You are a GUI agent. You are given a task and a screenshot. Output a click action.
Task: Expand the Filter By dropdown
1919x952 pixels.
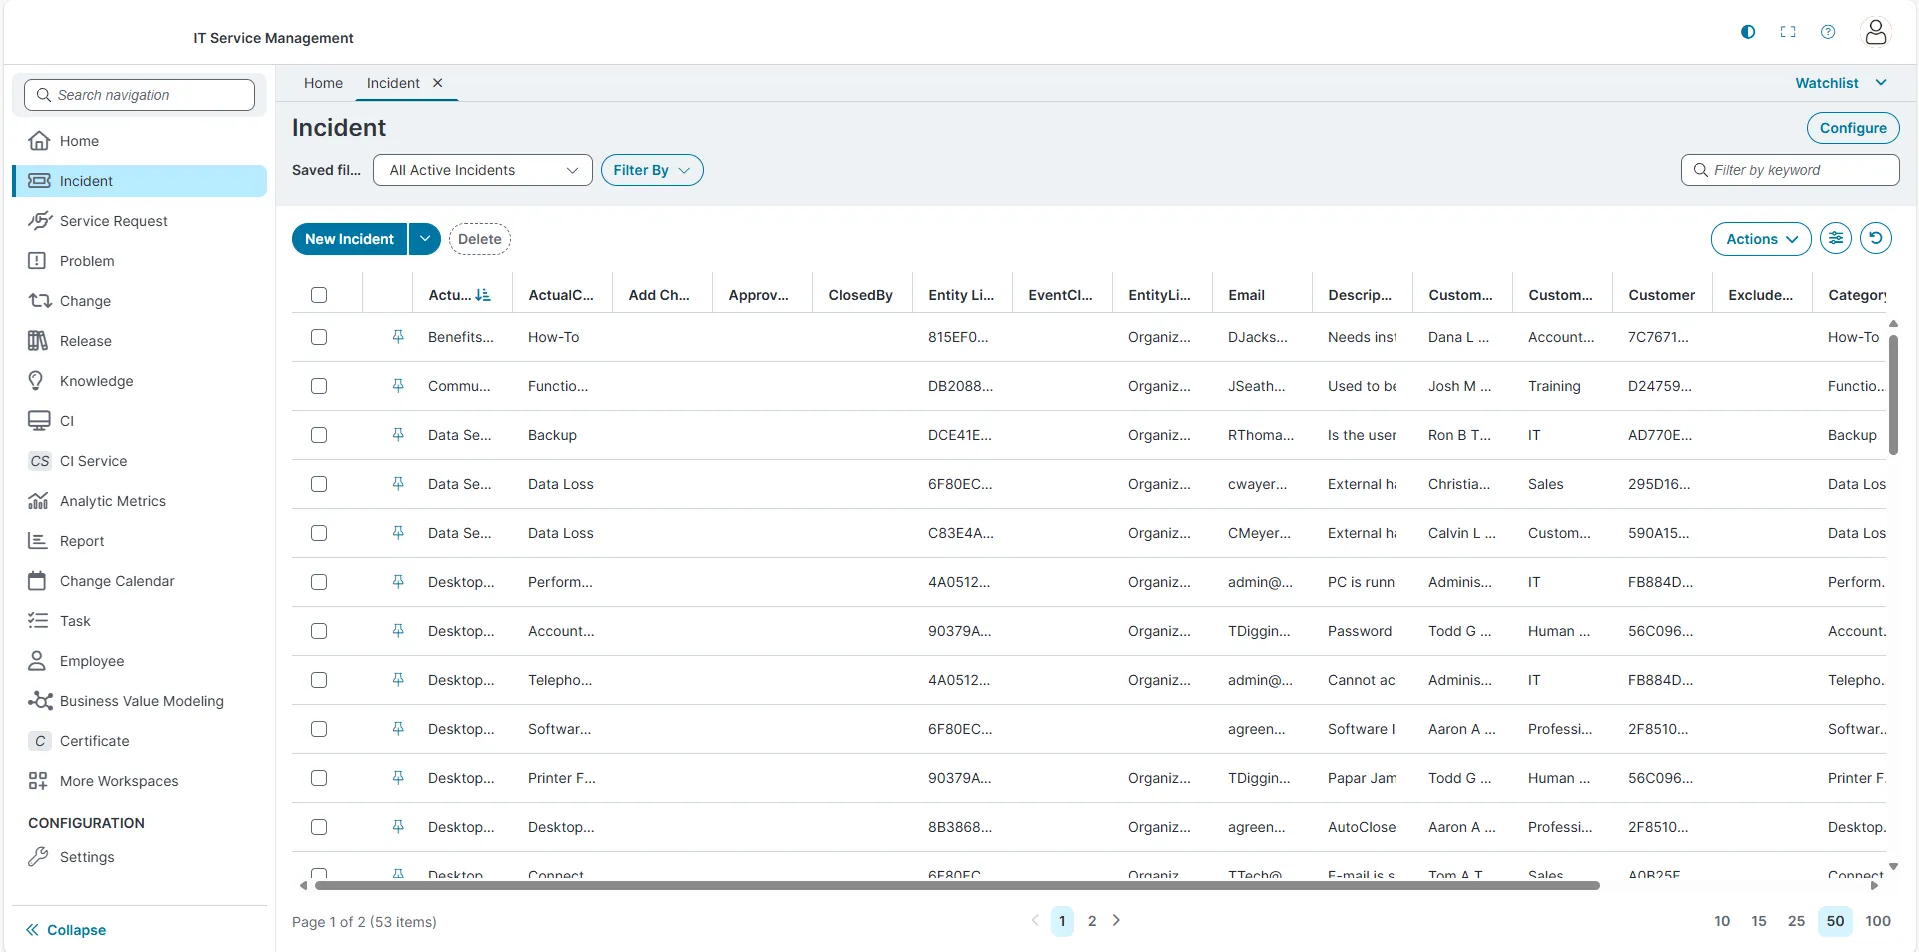pos(652,170)
